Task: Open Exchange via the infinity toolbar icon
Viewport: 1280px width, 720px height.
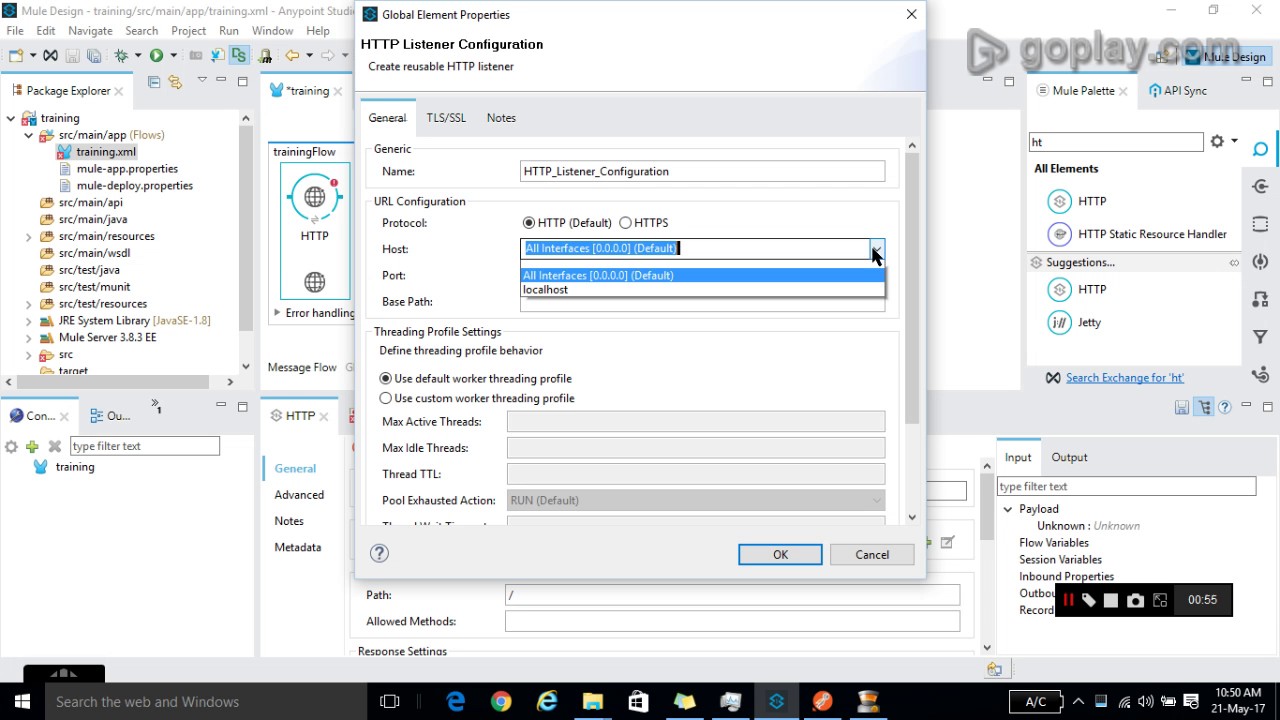Action: click(50, 56)
